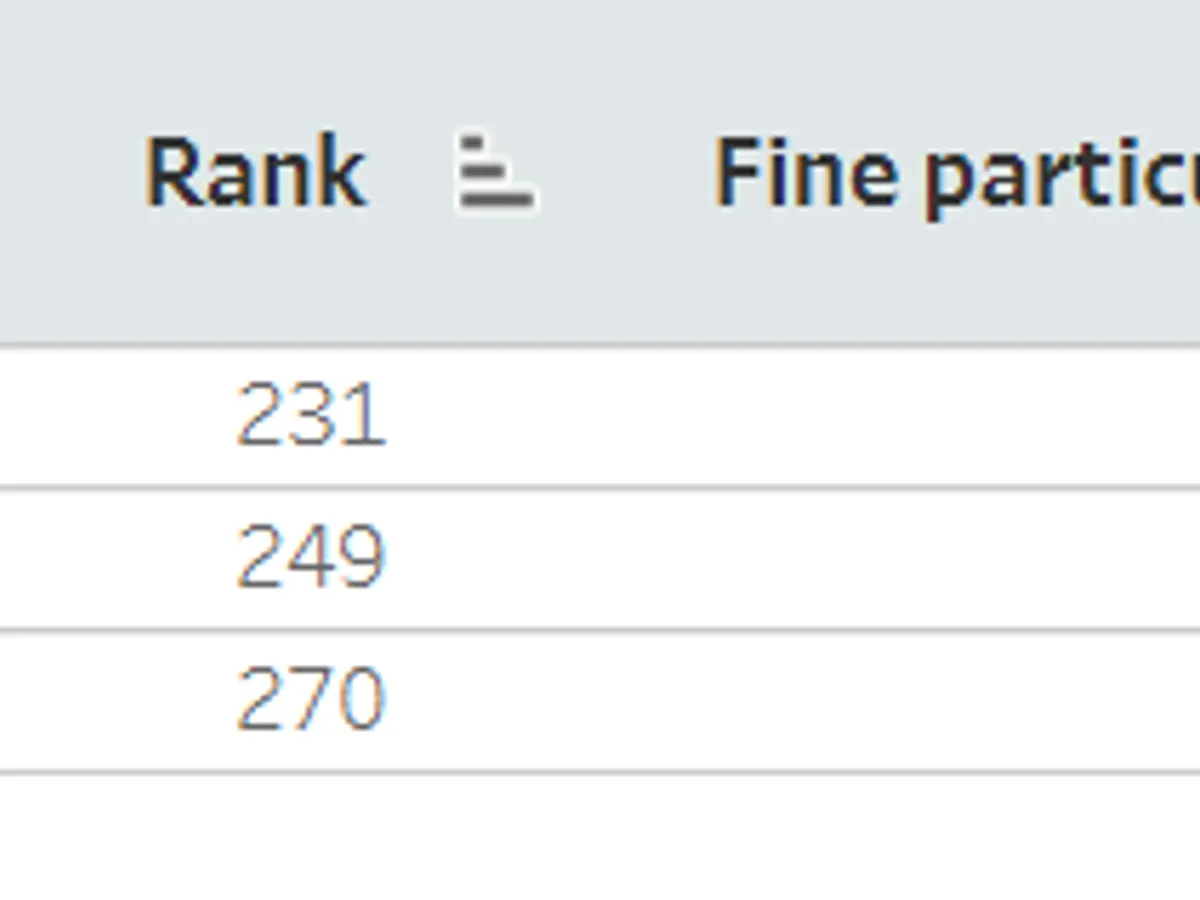The width and height of the screenshot is (1200, 900).
Task: Select the Rank column header label
Action: pos(256,173)
